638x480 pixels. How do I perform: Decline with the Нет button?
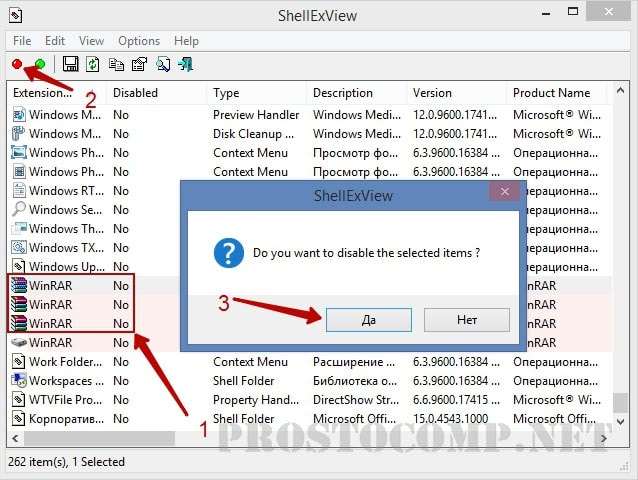pyautogui.click(x=467, y=320)
